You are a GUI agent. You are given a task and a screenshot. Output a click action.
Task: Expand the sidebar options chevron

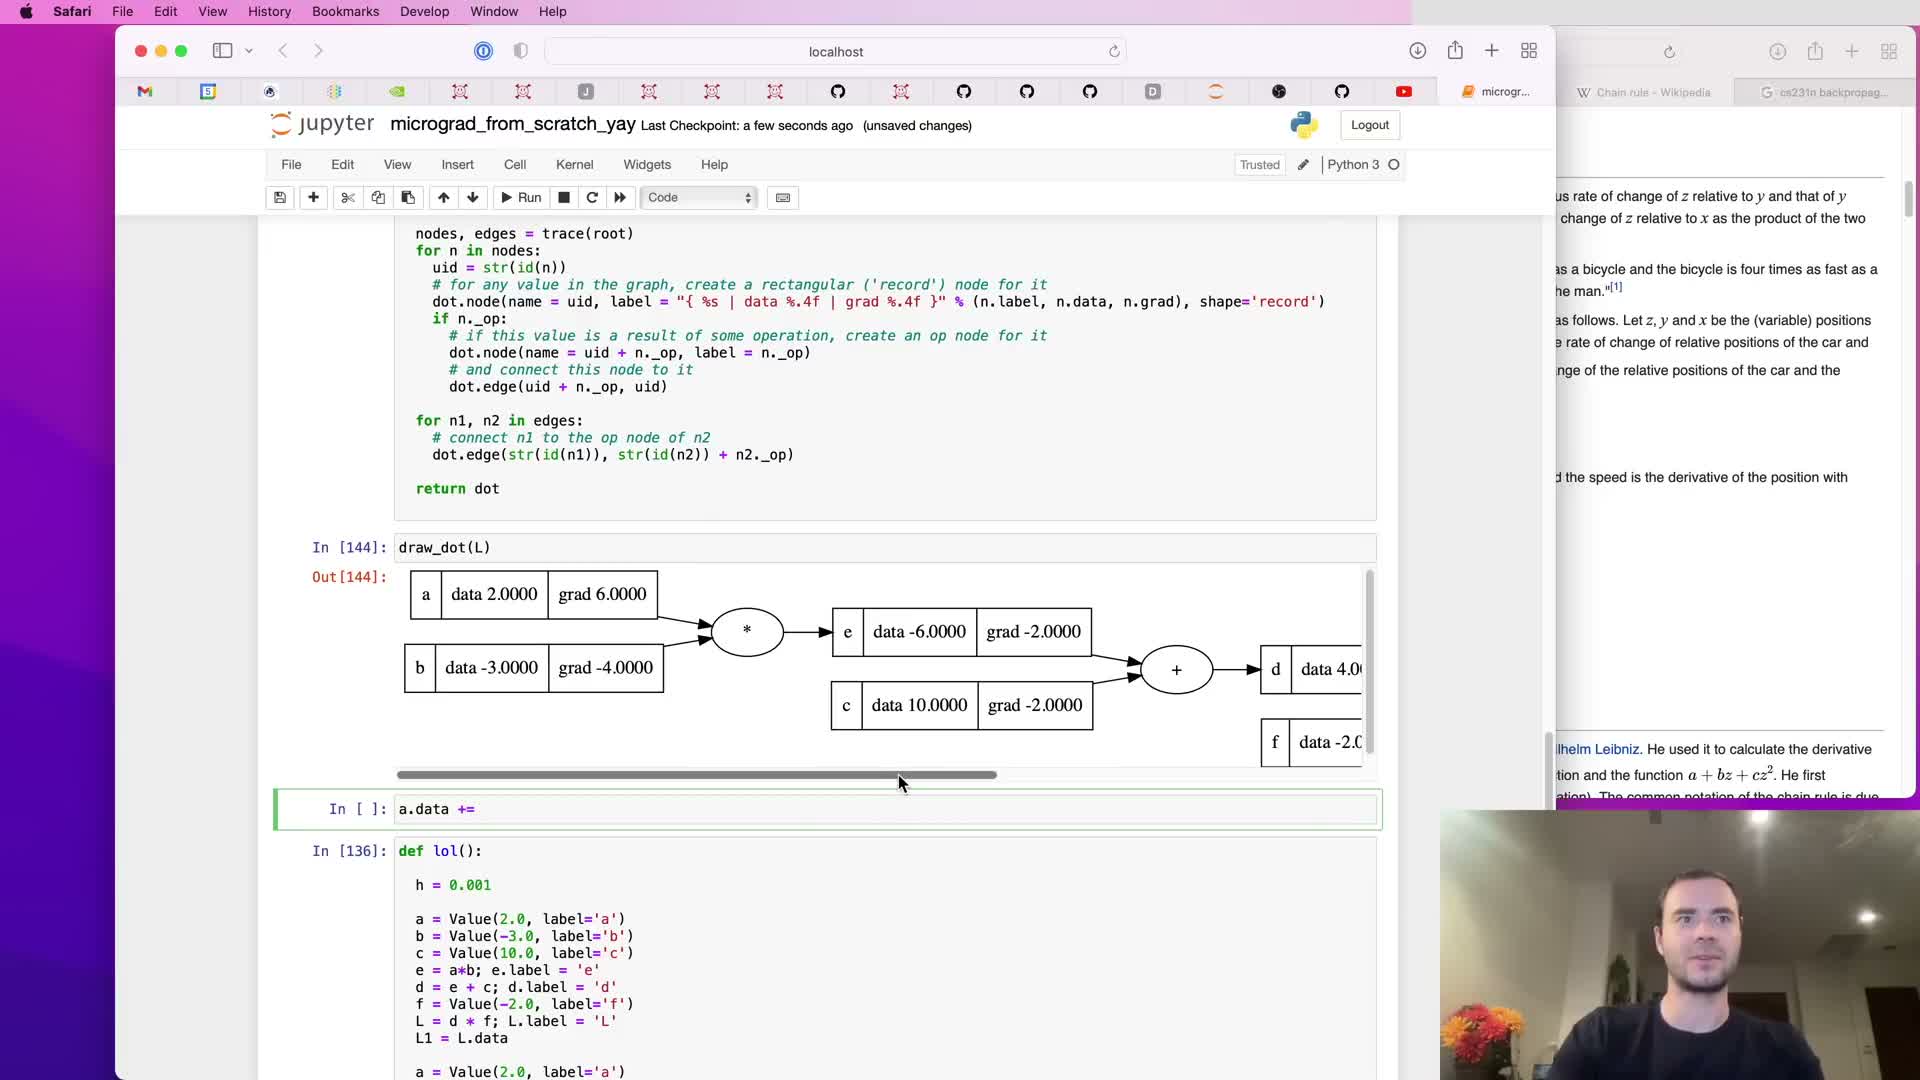pos(249,51)
